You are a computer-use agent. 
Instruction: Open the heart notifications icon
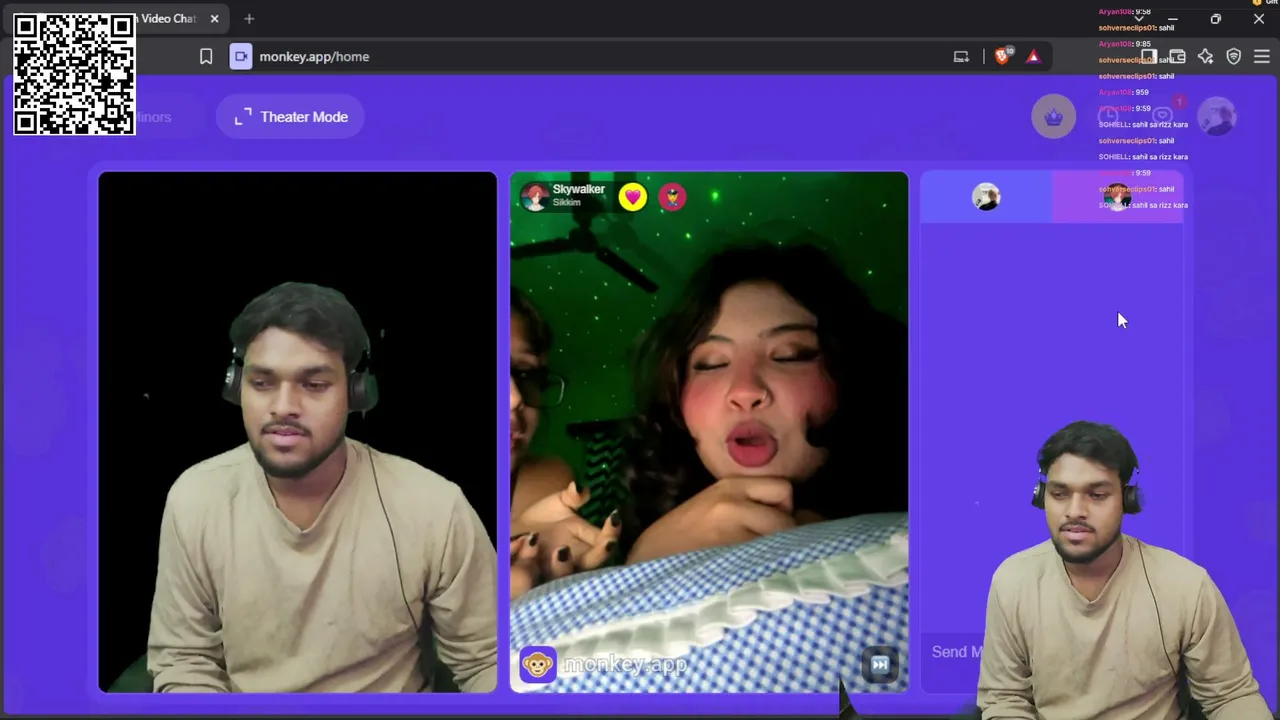coord(1163,117)
